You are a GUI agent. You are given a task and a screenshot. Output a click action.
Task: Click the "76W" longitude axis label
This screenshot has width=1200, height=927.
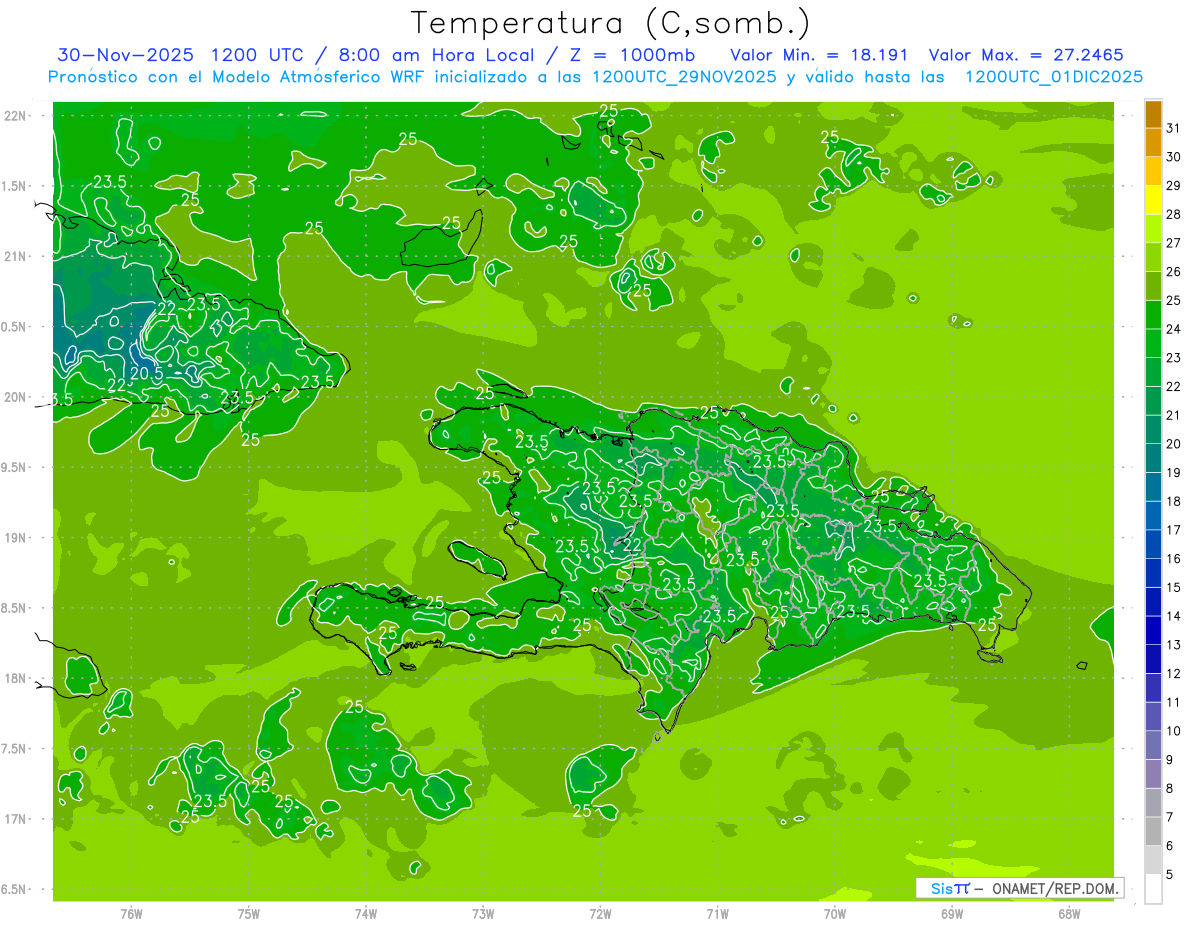point(130,914)
